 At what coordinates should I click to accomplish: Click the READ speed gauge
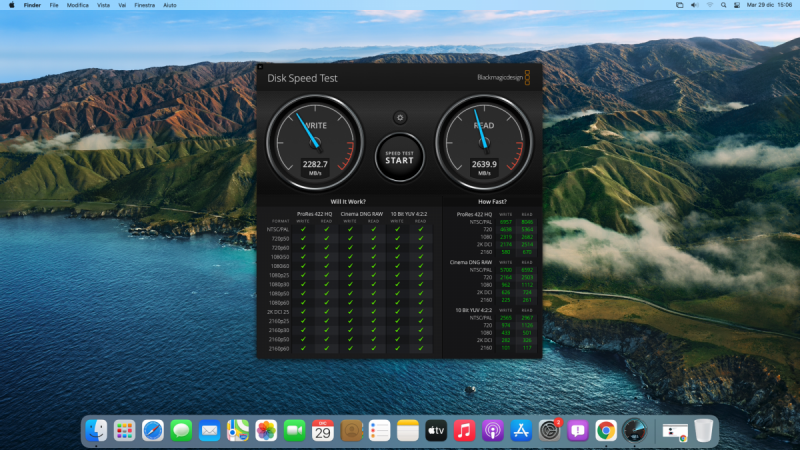coord(484,143)
